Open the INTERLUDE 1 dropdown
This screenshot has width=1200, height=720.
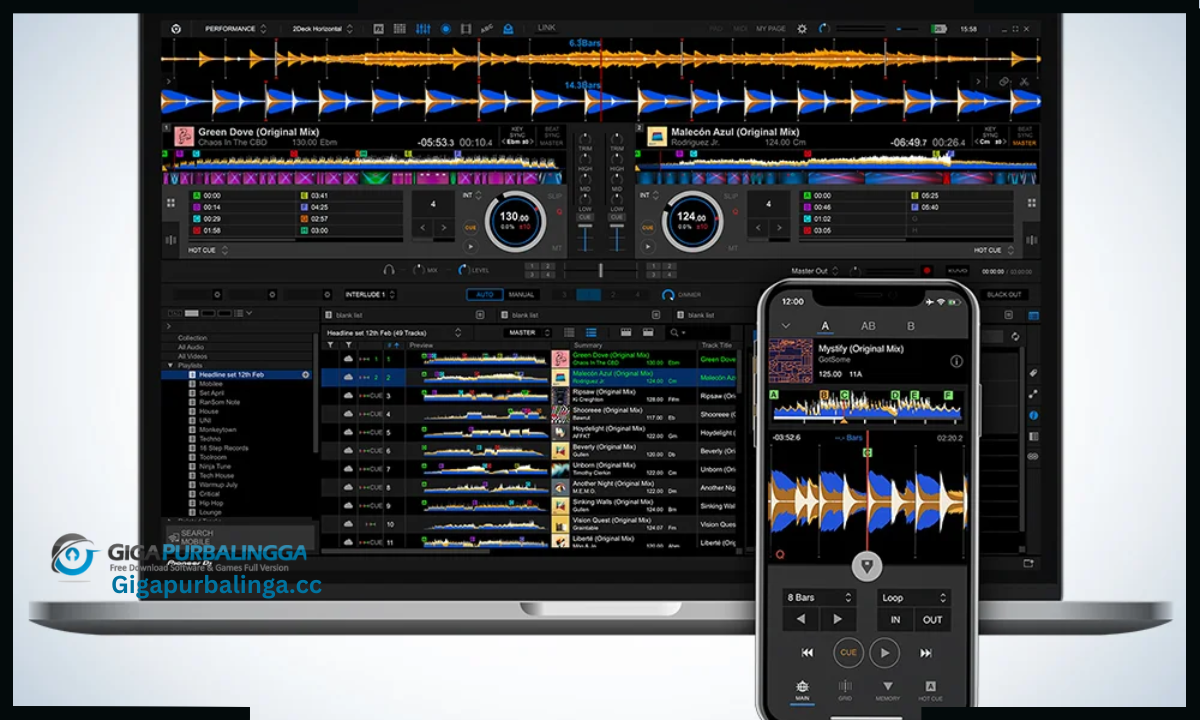click(368, 295)
